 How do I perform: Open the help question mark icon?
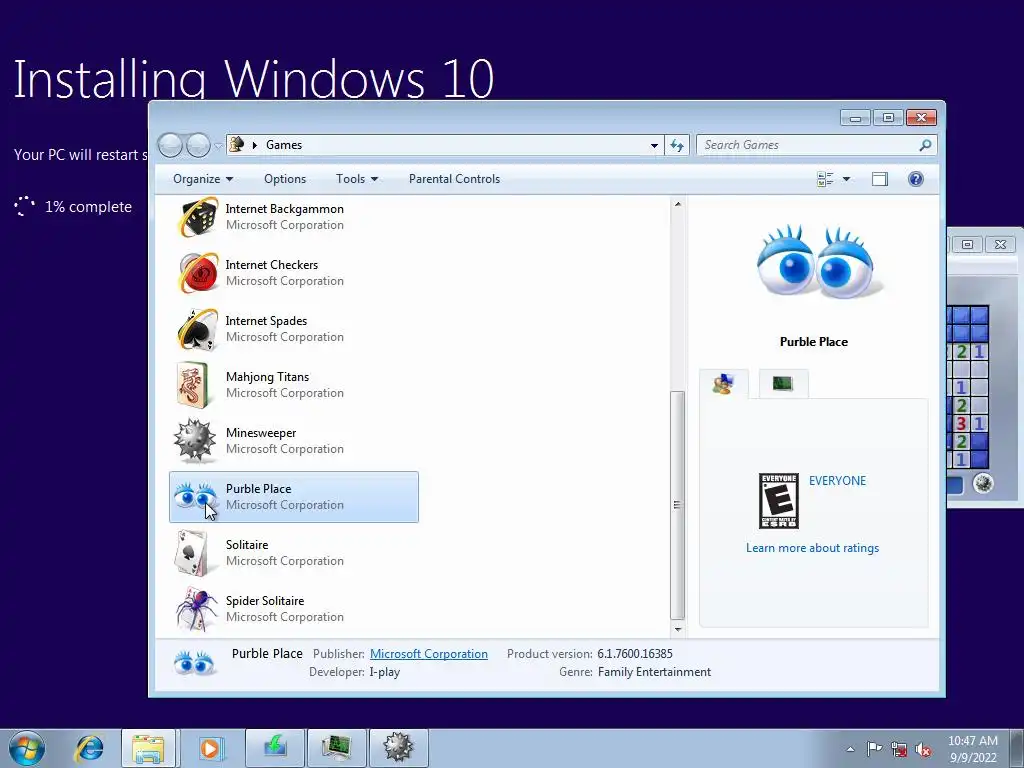tap(916, 179)
